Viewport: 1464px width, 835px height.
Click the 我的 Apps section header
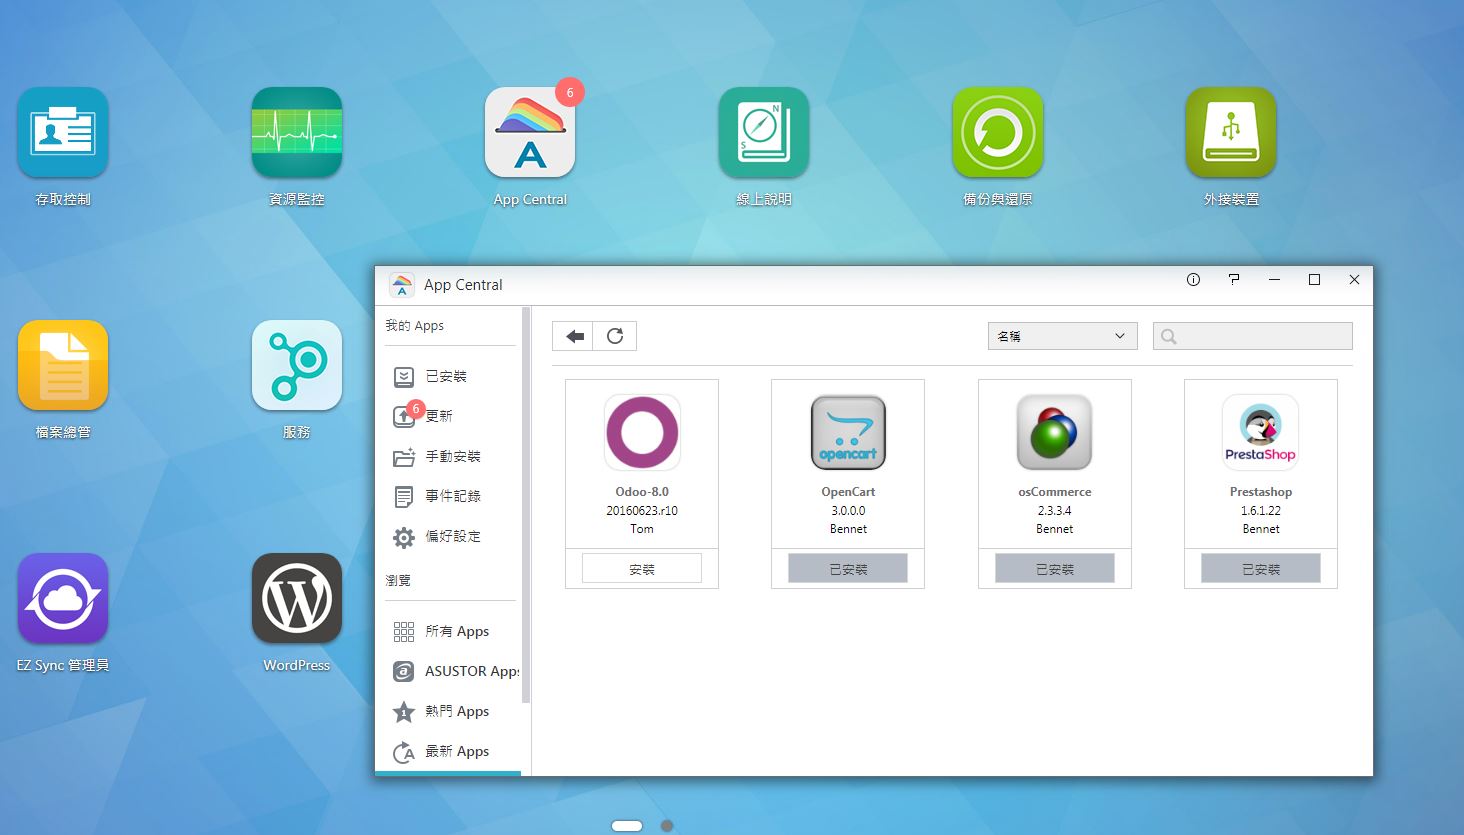pos(414,326)
